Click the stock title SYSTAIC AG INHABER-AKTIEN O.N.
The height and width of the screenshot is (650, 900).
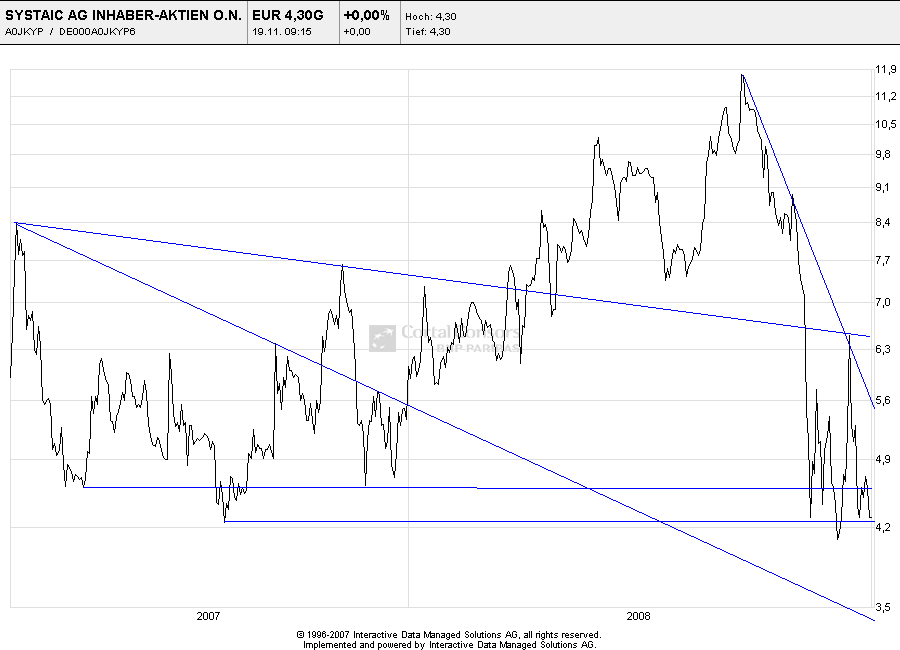pos(123,16)
